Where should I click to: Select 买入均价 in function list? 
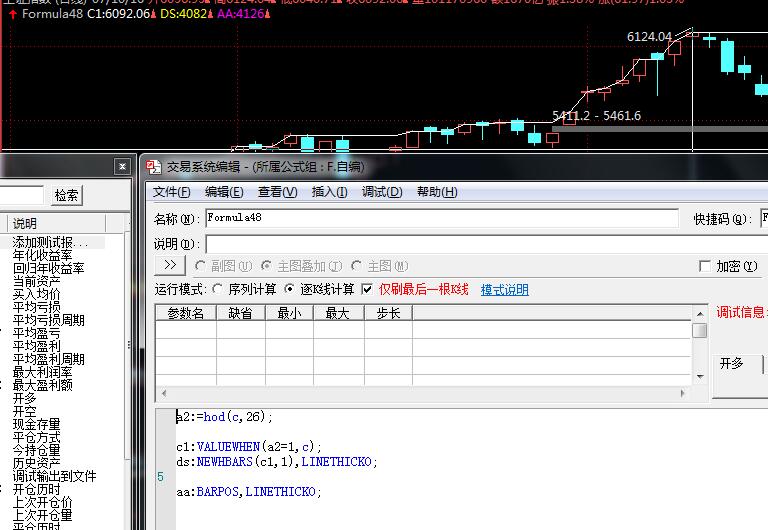(36, 294)
